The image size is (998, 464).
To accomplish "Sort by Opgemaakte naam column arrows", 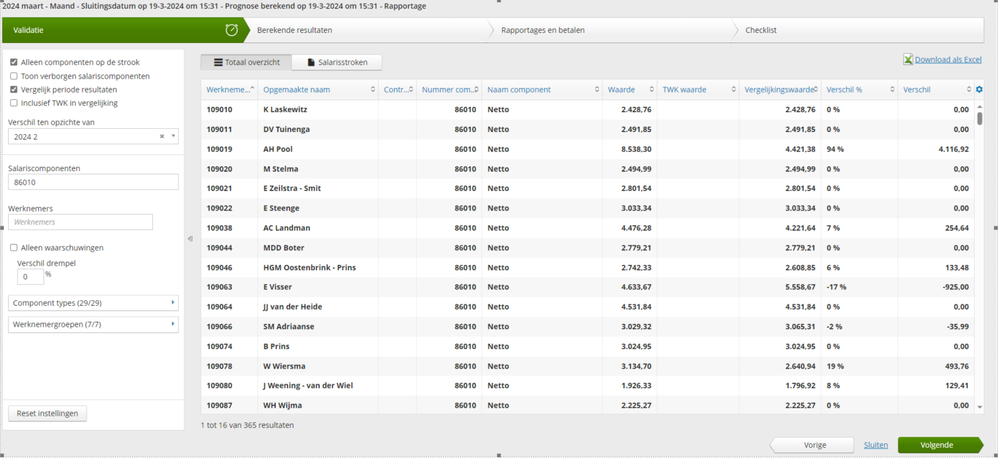I will pyautogui.click(x=373, y=90).
